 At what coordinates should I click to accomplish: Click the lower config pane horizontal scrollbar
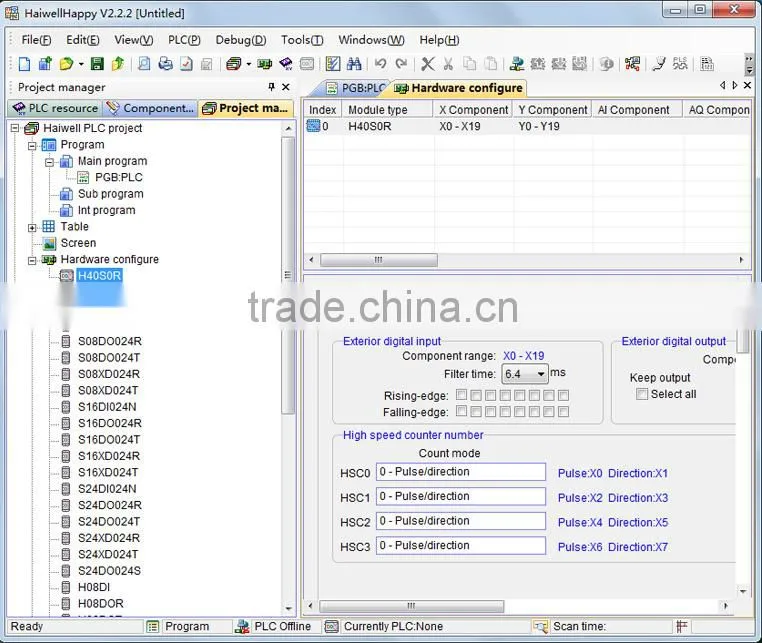[411, 606]
